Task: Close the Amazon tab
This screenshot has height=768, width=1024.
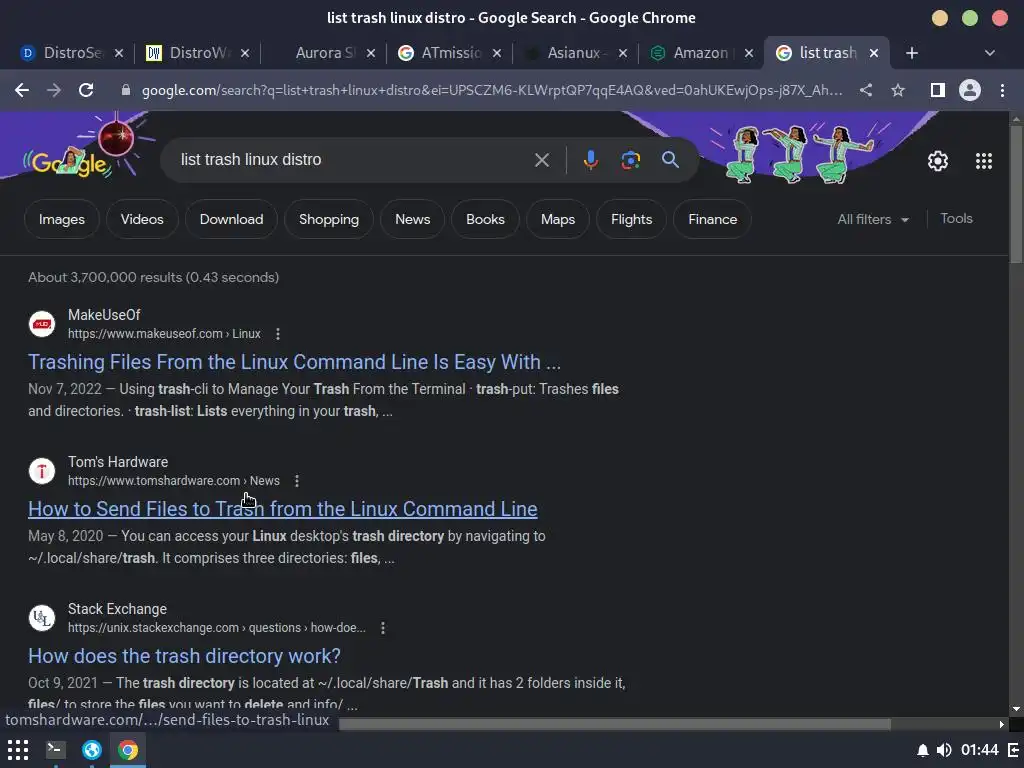Action: tap(749, 53)
